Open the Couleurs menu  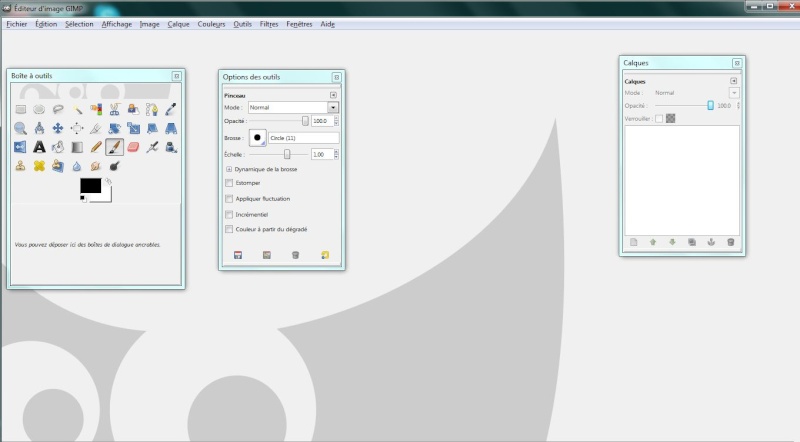(211, 24)
